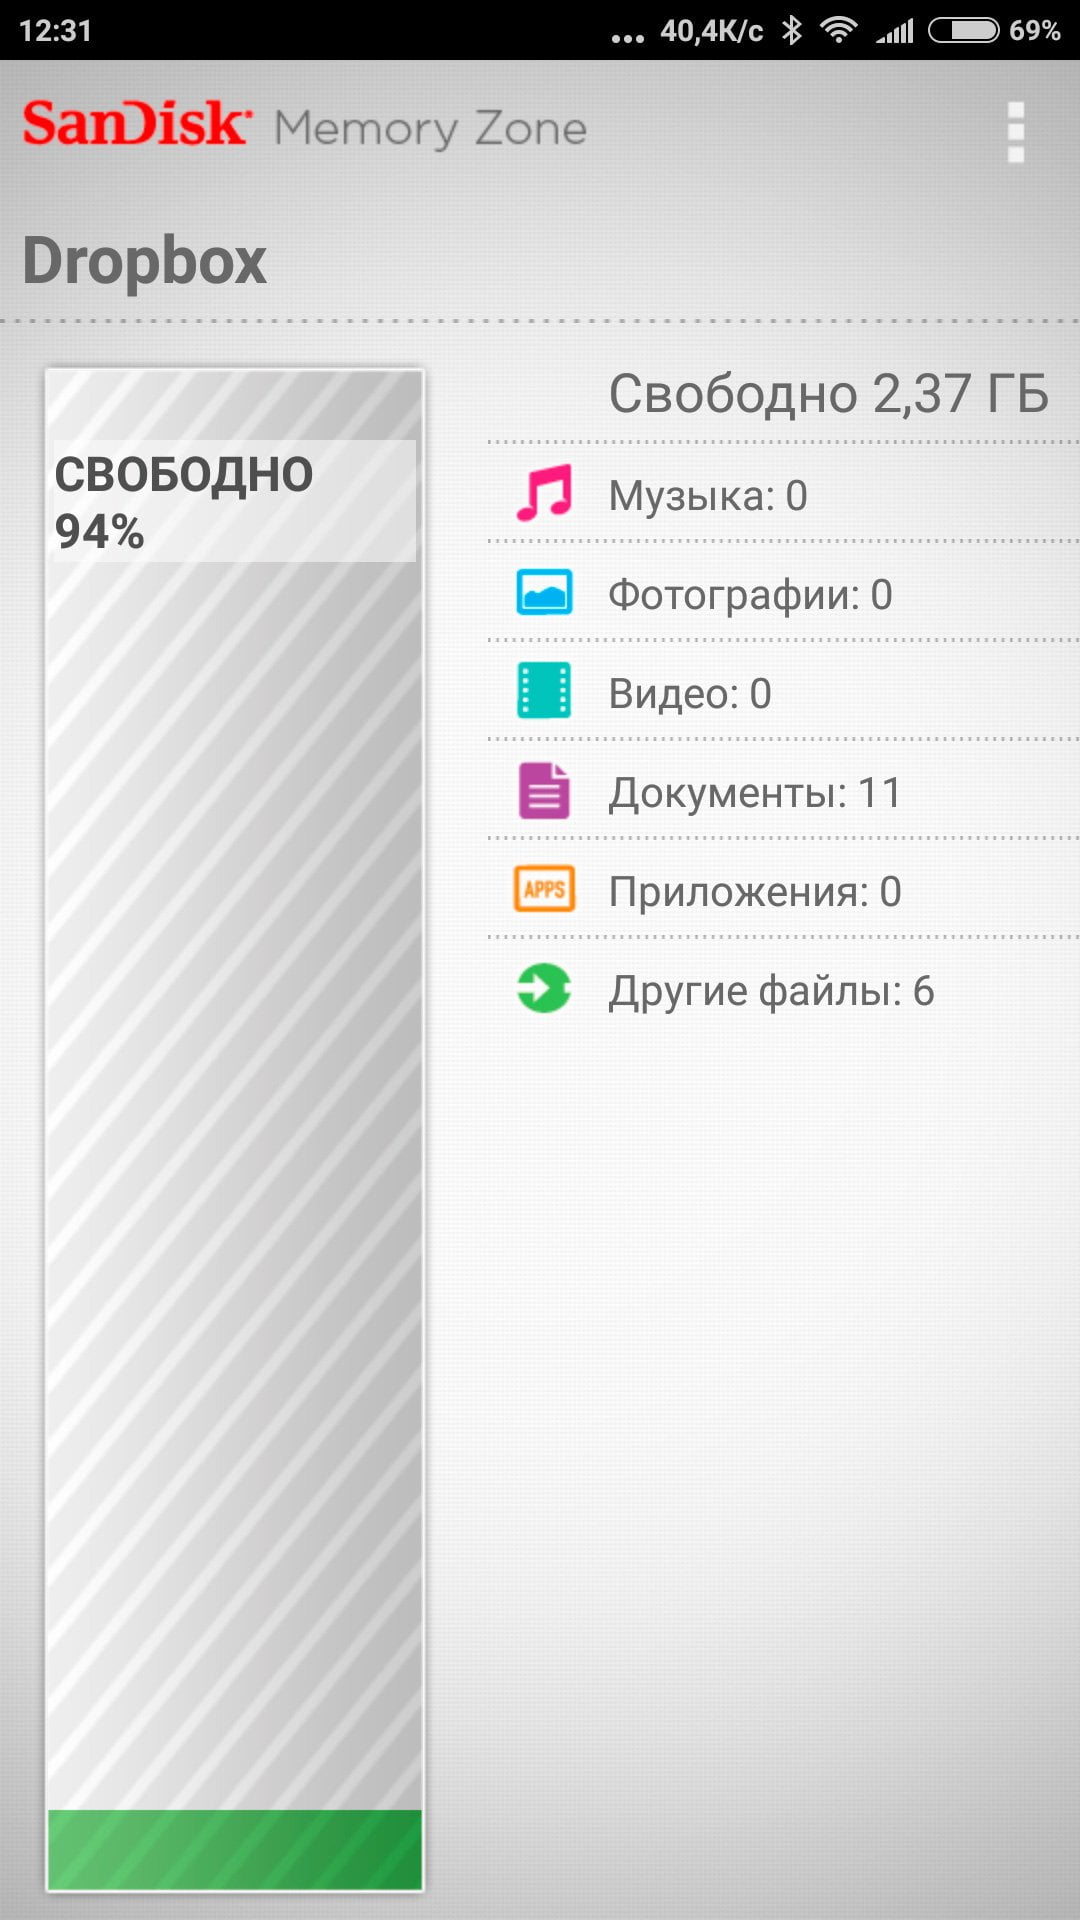
Task: Tap the purple documents icon
Action: point(544,791)
